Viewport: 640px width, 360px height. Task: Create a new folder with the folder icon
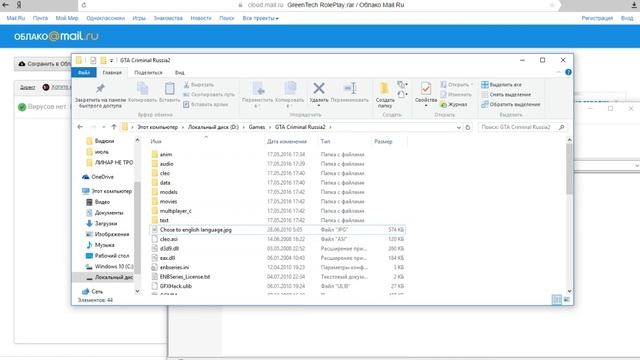[384, 89]
